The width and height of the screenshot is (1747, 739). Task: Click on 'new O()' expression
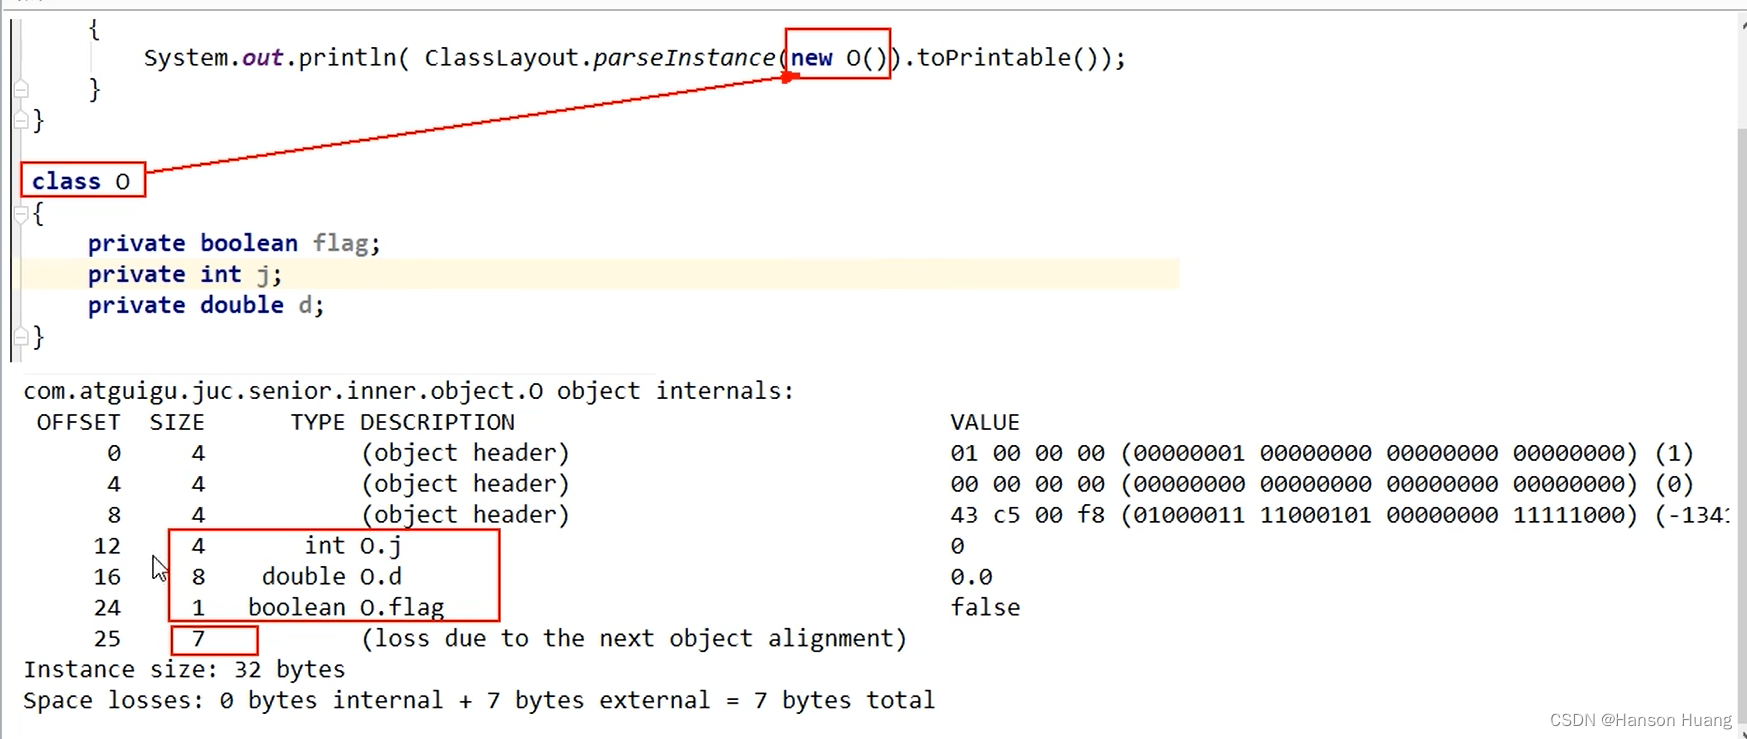point(839,58)
